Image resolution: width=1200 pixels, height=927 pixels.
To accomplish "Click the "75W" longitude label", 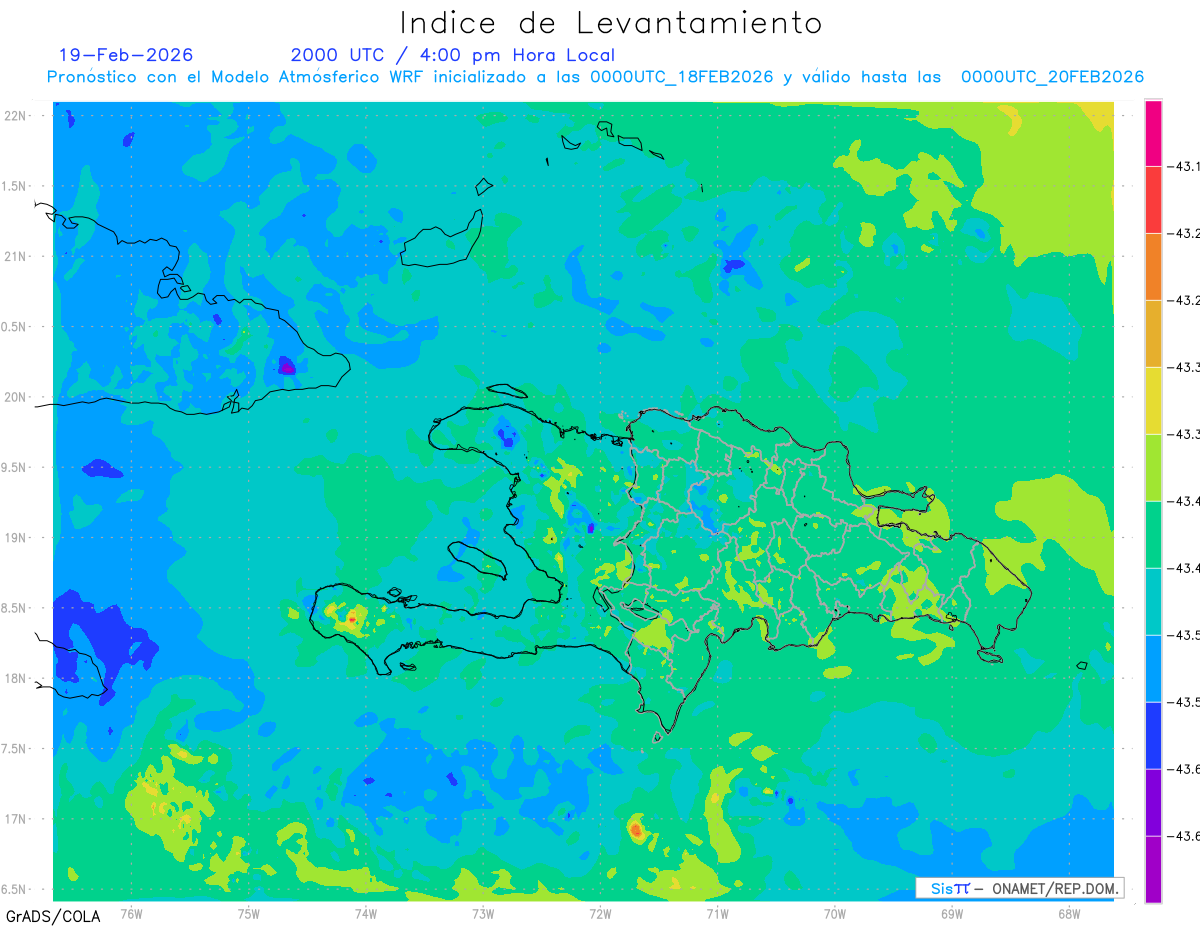I will coord(248,913).
